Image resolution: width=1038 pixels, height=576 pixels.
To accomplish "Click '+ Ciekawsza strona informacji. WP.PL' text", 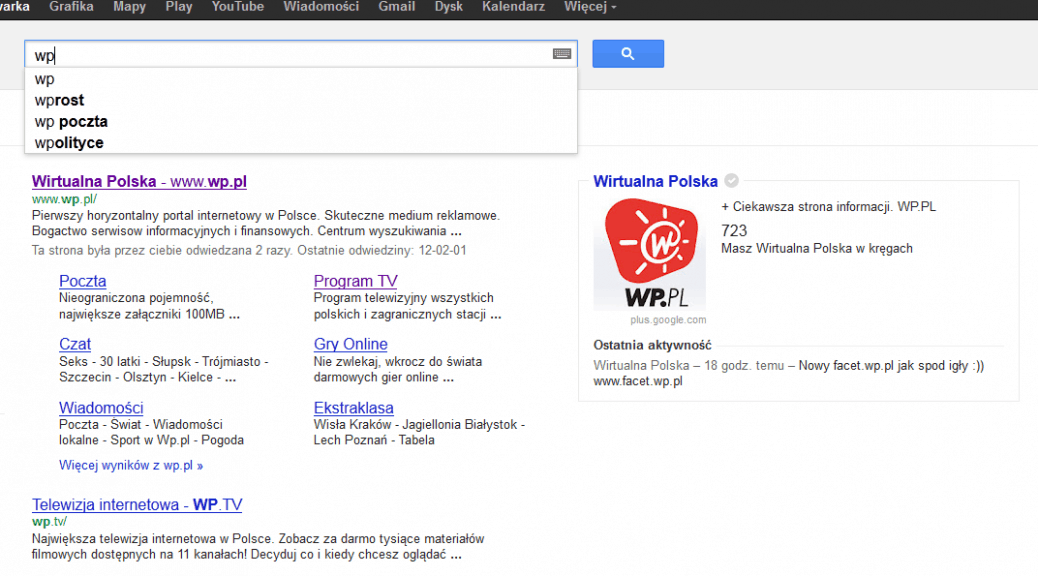I will click(x=828, y=207).
